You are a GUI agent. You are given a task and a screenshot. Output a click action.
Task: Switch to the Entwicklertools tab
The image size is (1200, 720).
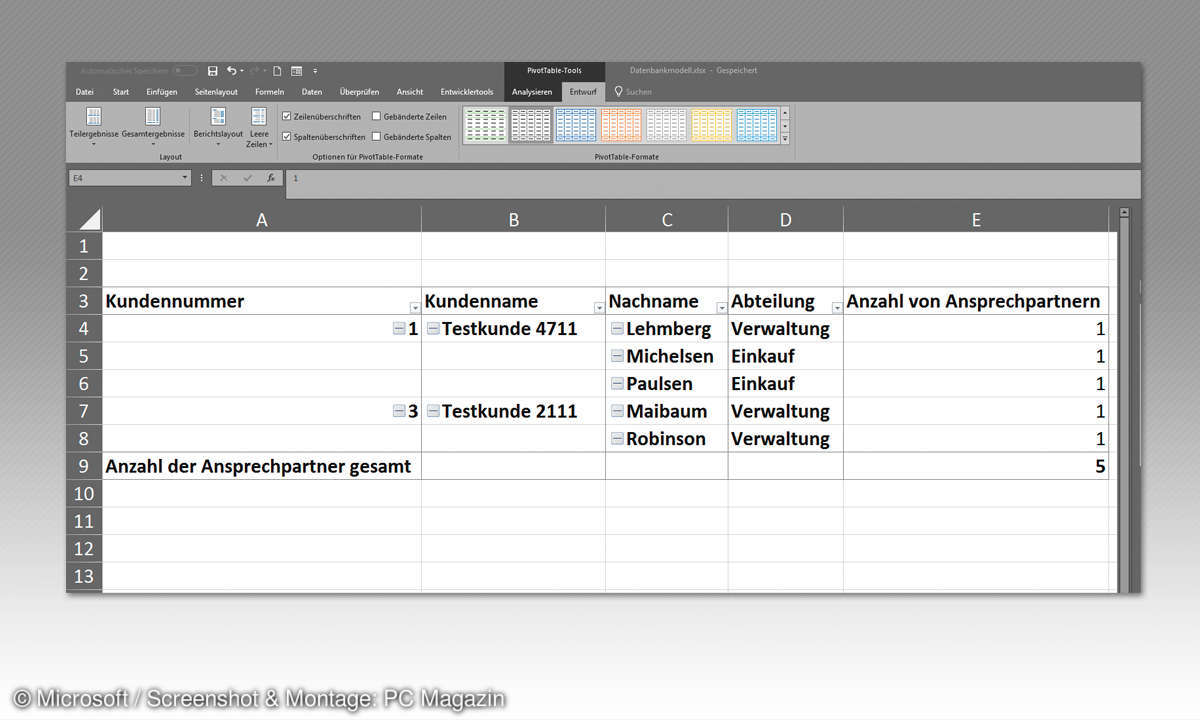tap(467, 92)
